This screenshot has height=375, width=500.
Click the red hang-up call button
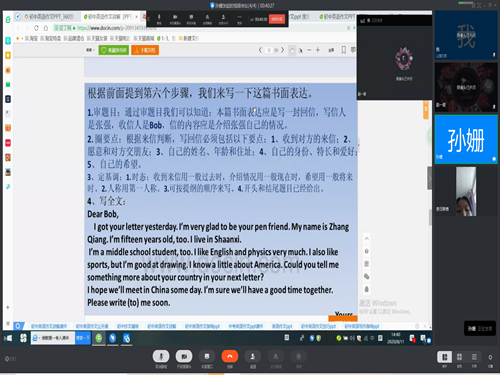[230, 356]
